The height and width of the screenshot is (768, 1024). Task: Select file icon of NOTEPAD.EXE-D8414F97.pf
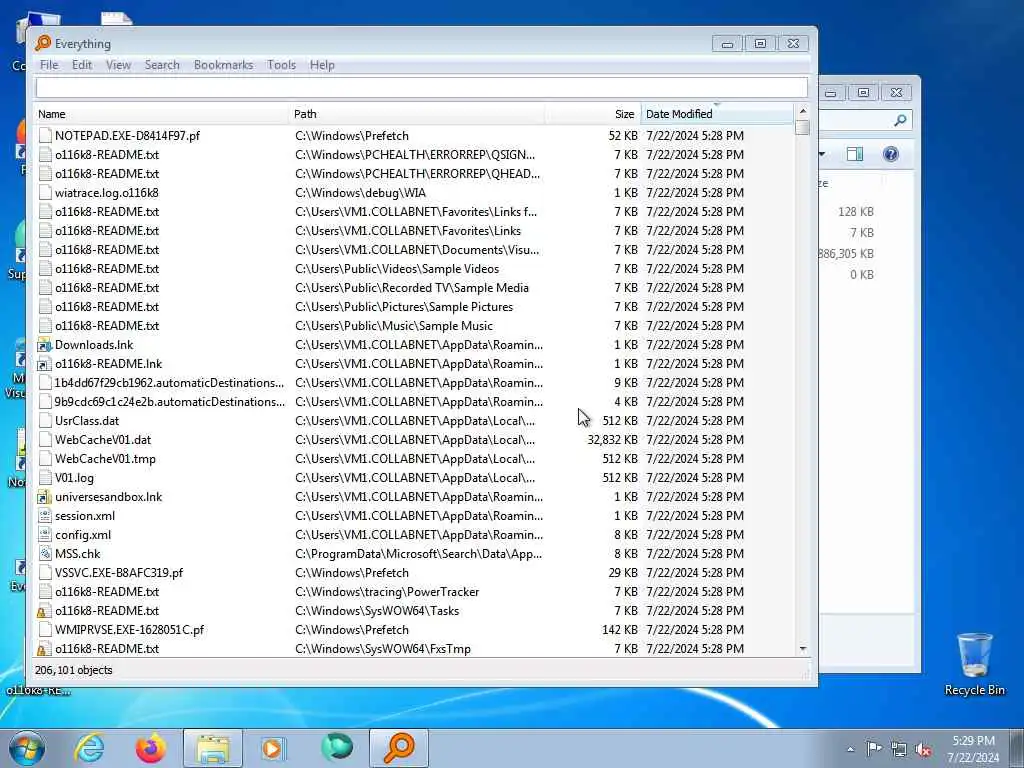44,135
